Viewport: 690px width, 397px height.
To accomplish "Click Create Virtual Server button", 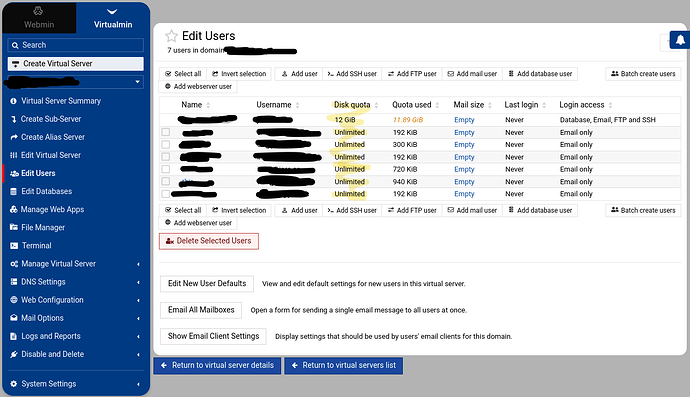I will (76, 64).
